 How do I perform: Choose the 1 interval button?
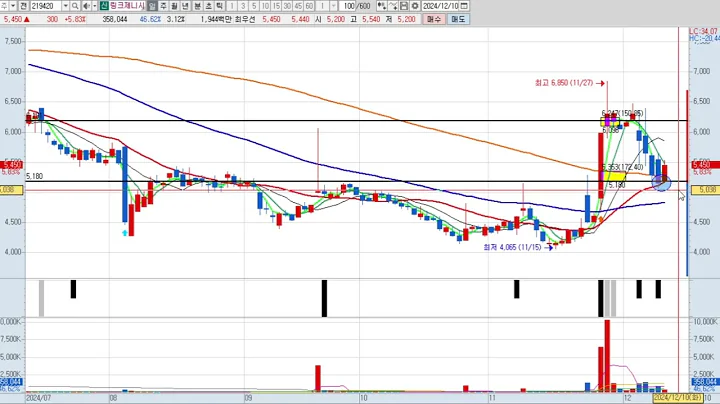tap(232, 6)
